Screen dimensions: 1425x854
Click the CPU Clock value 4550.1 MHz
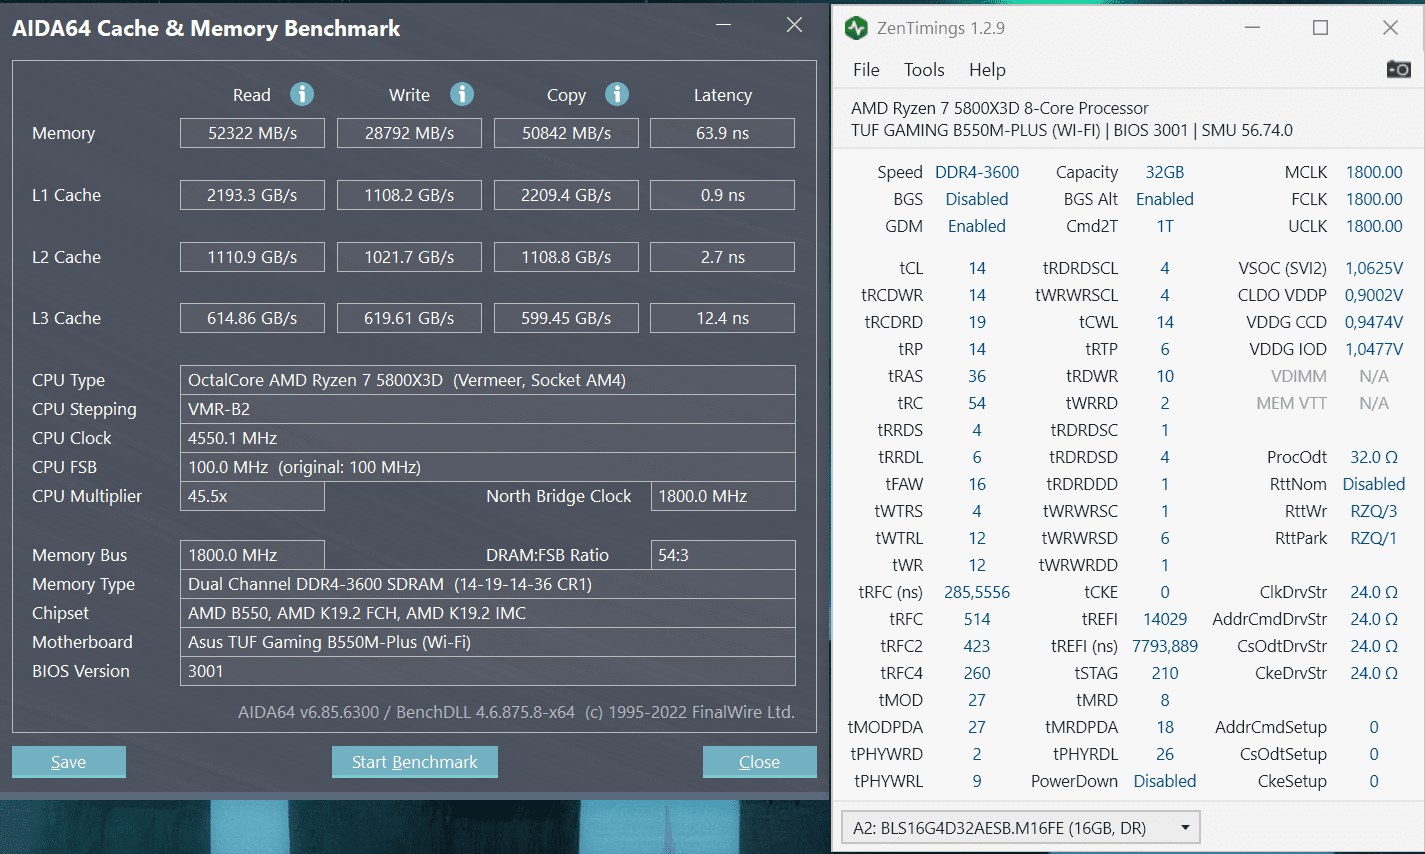[488, 438]
